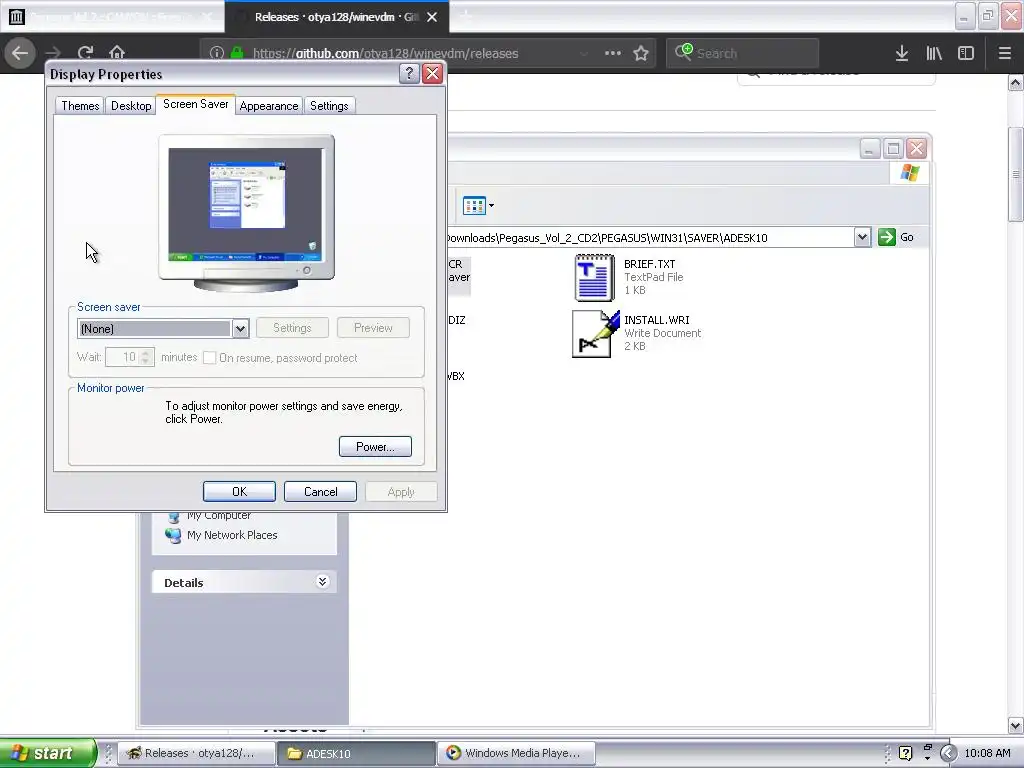Click the Windows flag logo in Explorer
The height and width of the screenshot is (768, 1024).
tap(910, 173)
